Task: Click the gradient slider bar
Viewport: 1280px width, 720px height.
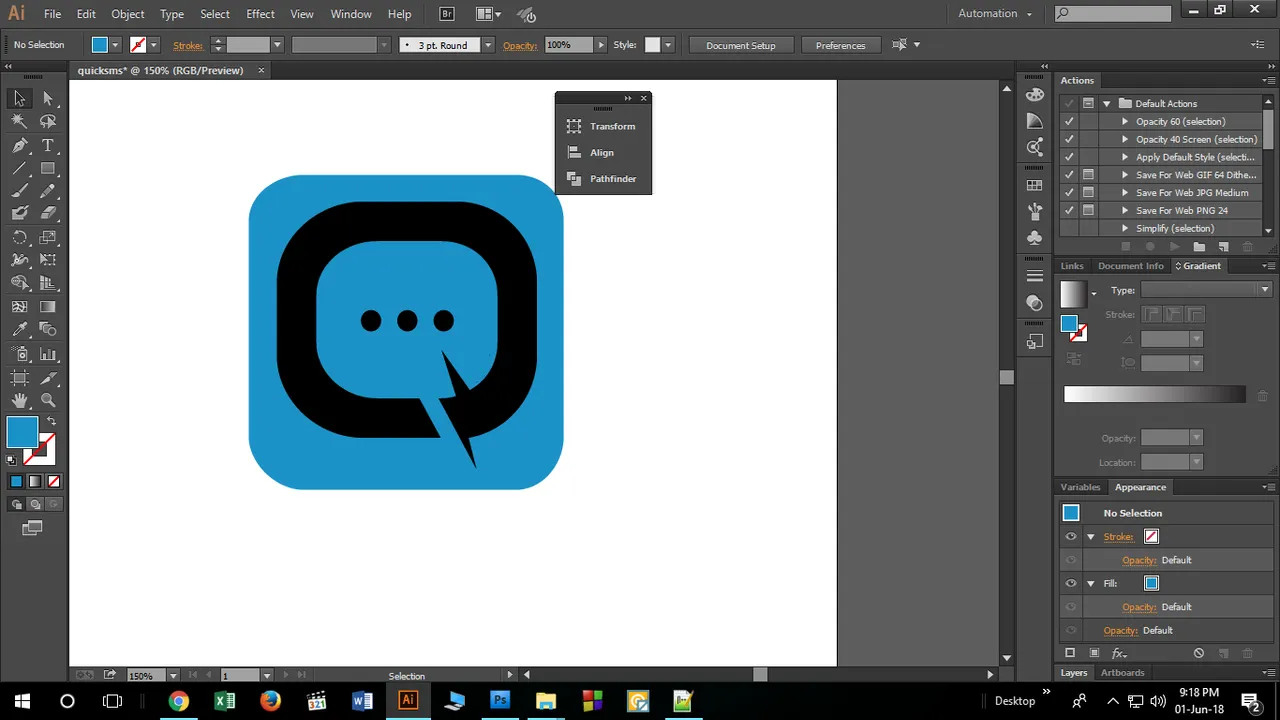Action: point(1155,395)
